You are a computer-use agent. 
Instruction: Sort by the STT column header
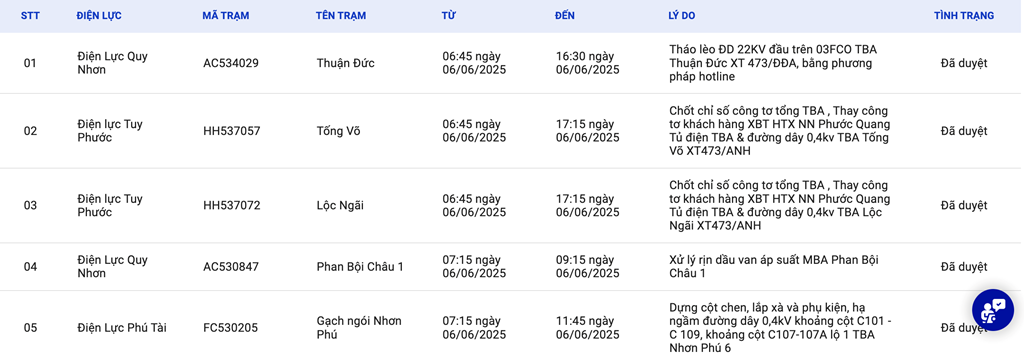click(x=30, y=16)
